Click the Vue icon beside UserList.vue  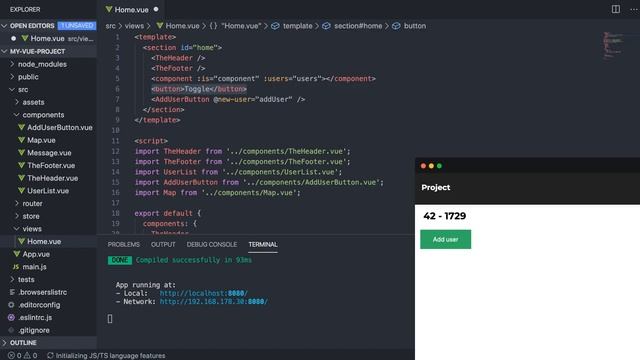22,191
